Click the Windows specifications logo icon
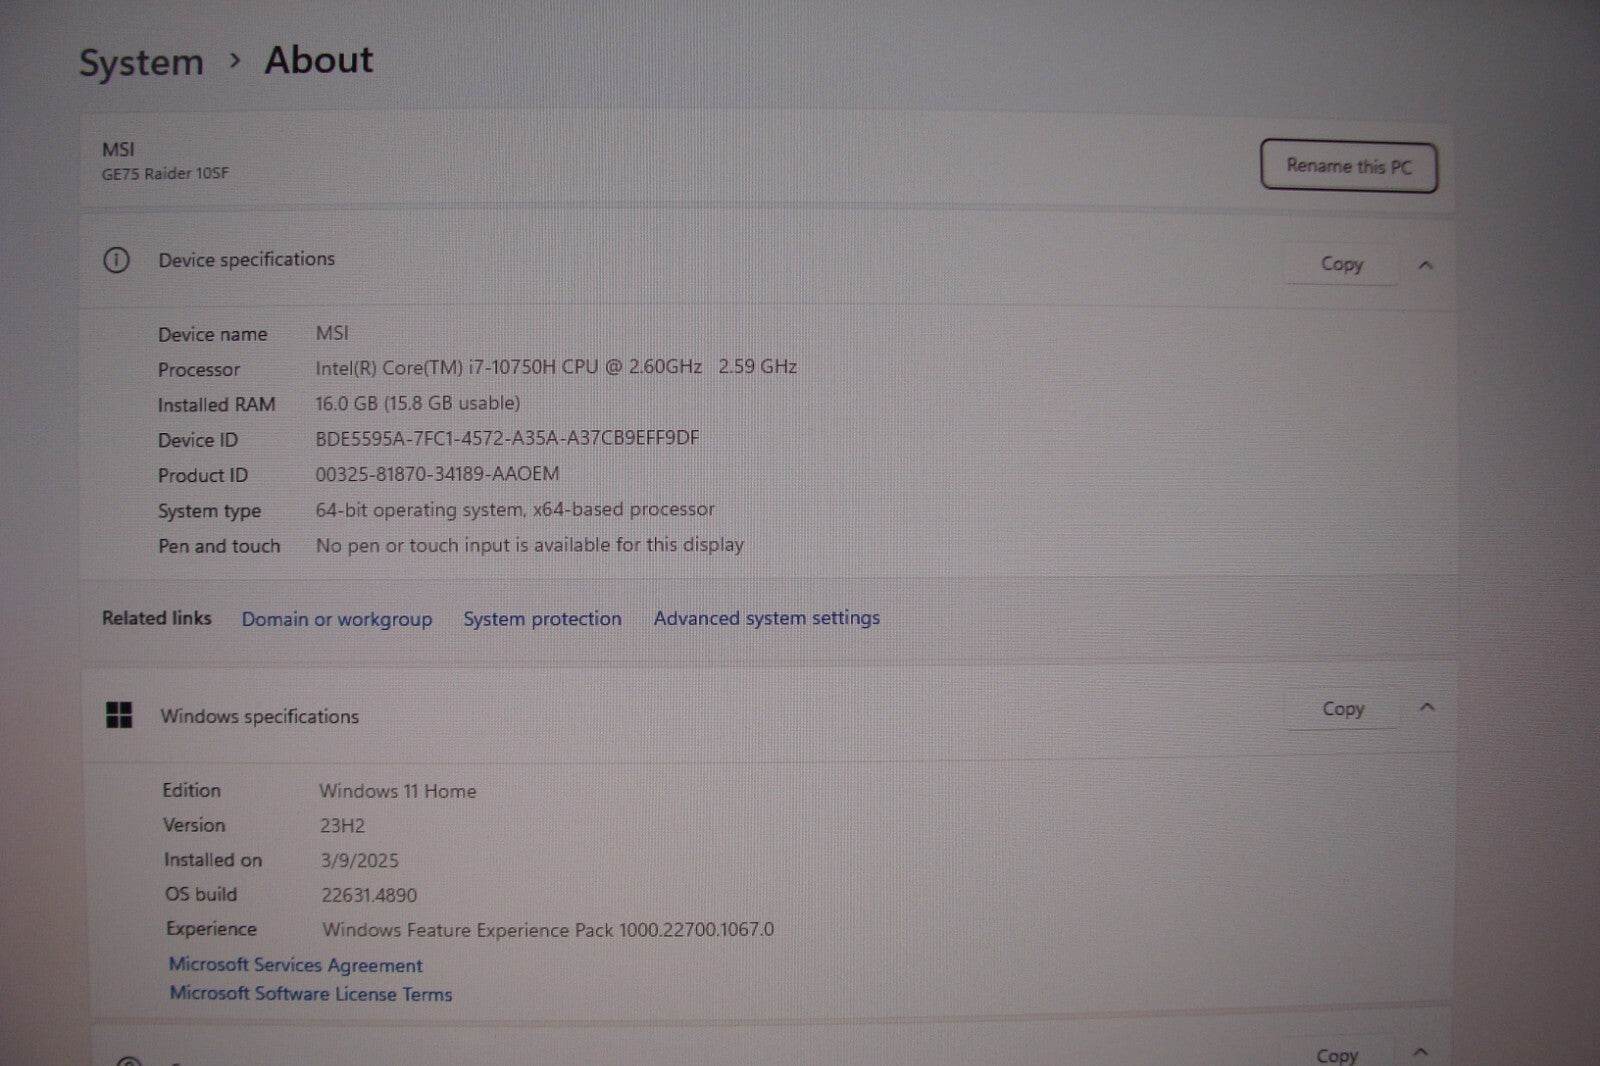This screenshot has width=1600, height=1066. (120, 716)
